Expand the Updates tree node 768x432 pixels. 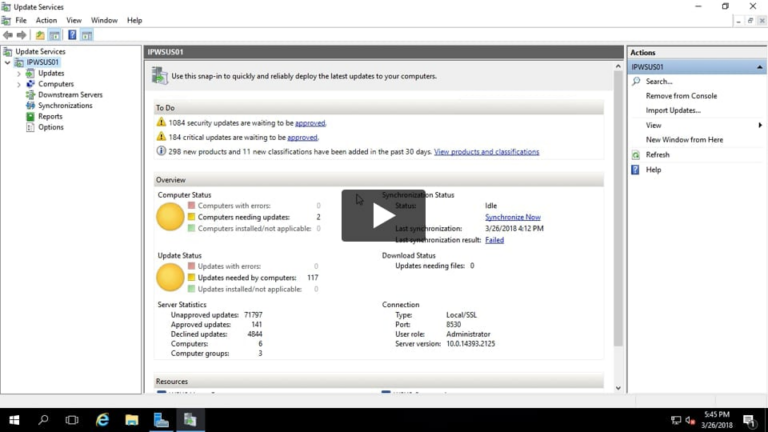18,74
